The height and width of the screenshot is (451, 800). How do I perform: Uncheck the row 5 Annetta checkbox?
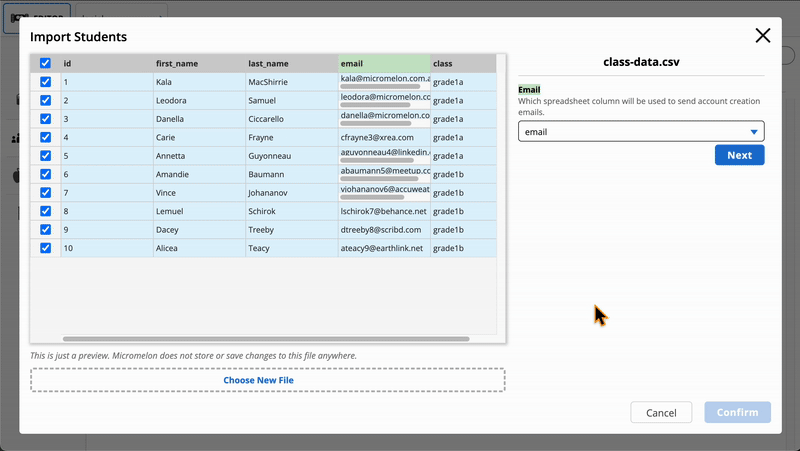[45, 156]
